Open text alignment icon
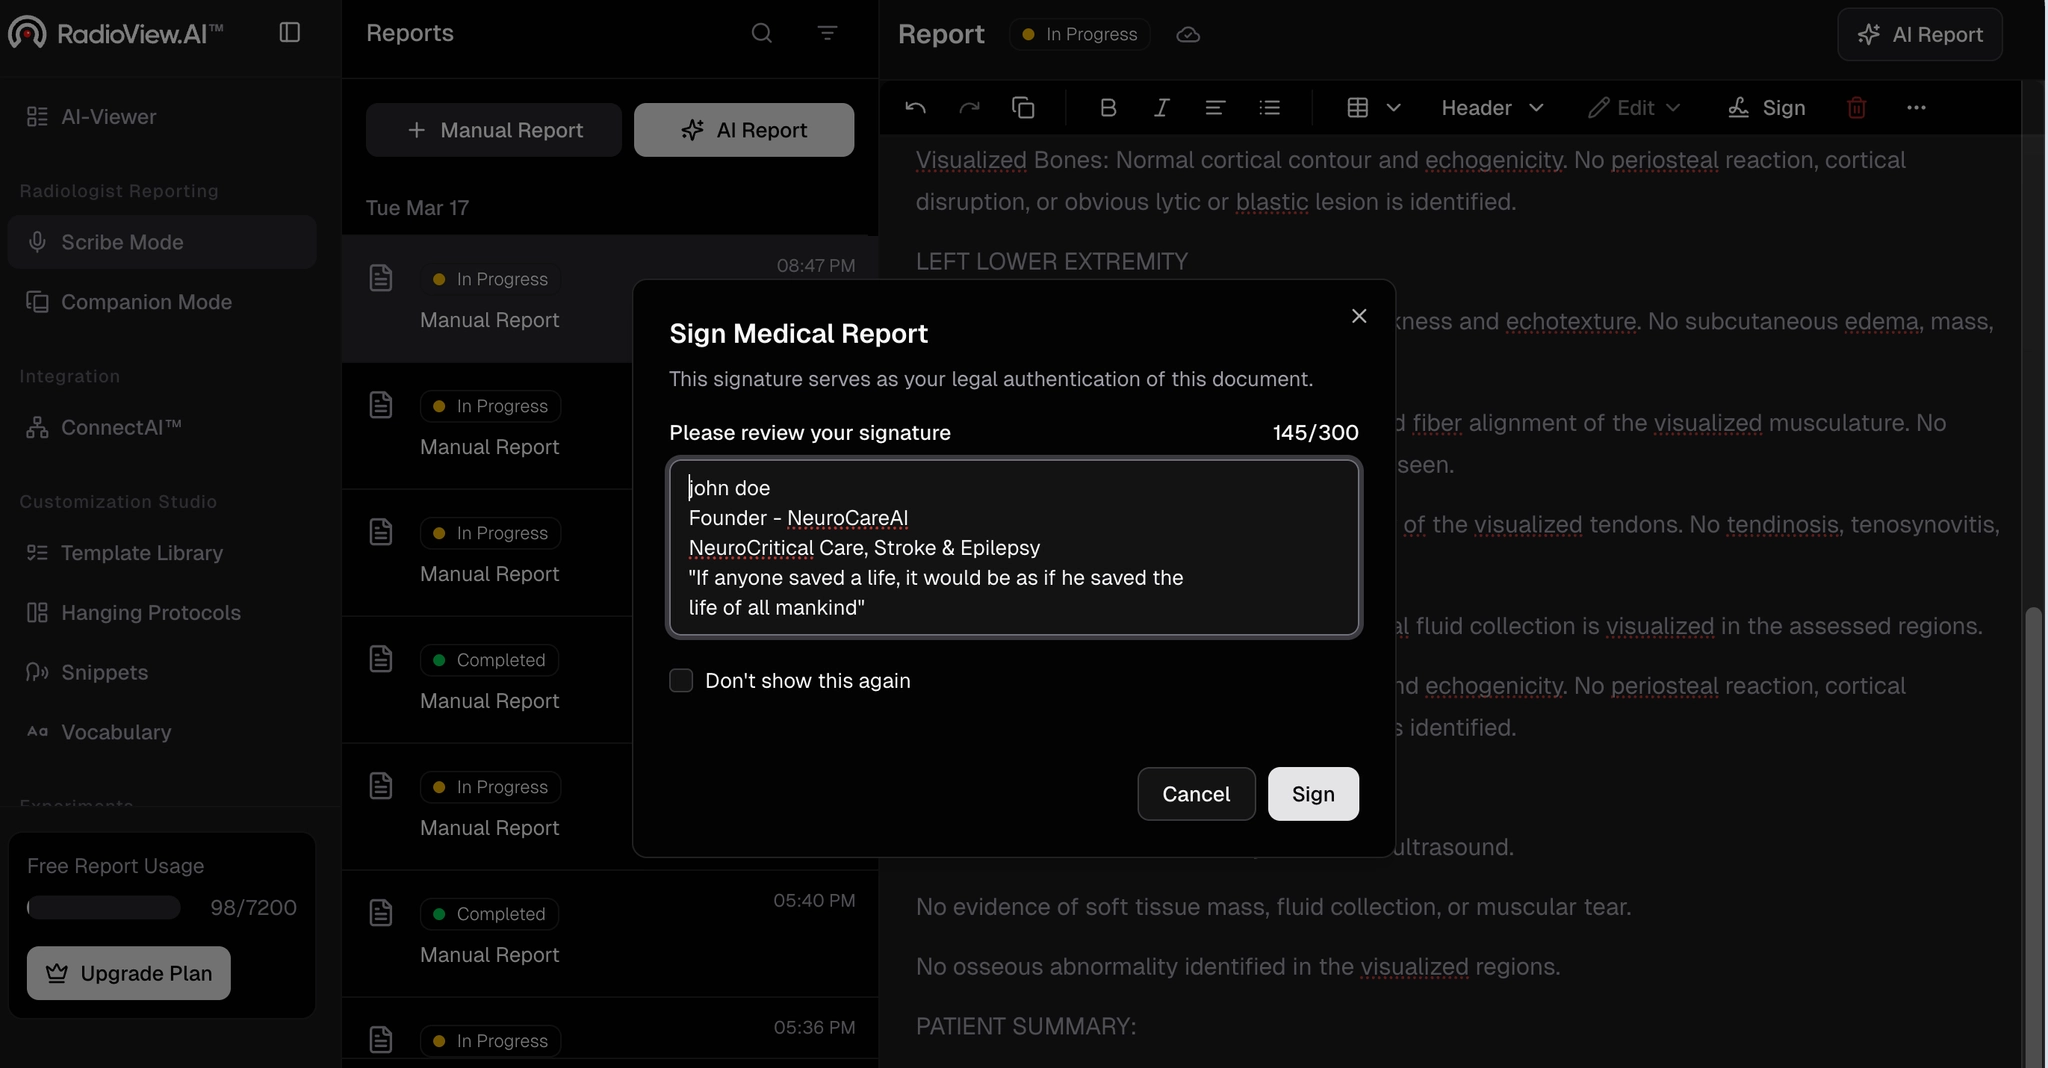The height and width of the screenshot is (1068, 2048). [1215, 108]
